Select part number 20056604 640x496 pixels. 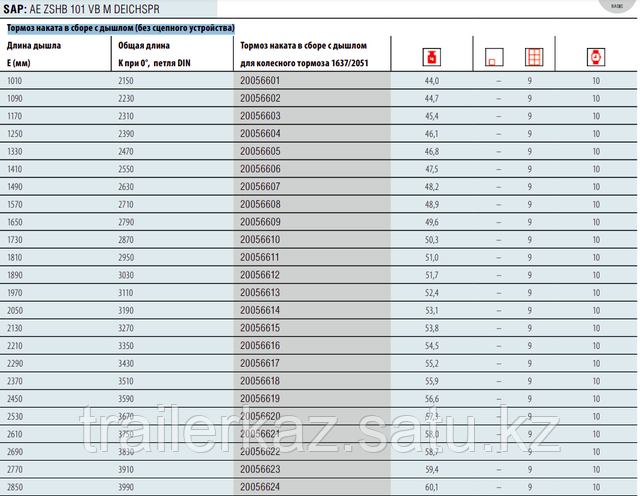click(260, 134)
